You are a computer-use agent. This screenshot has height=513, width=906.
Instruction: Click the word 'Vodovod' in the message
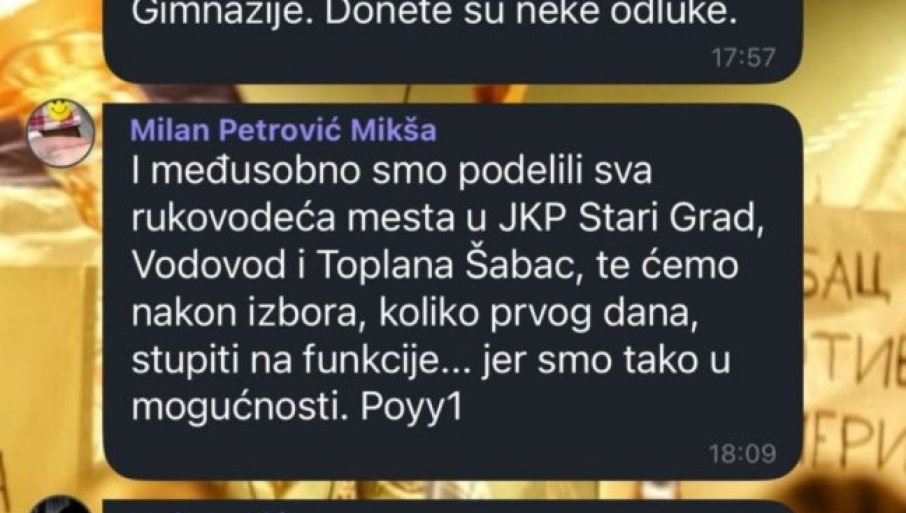209,265
